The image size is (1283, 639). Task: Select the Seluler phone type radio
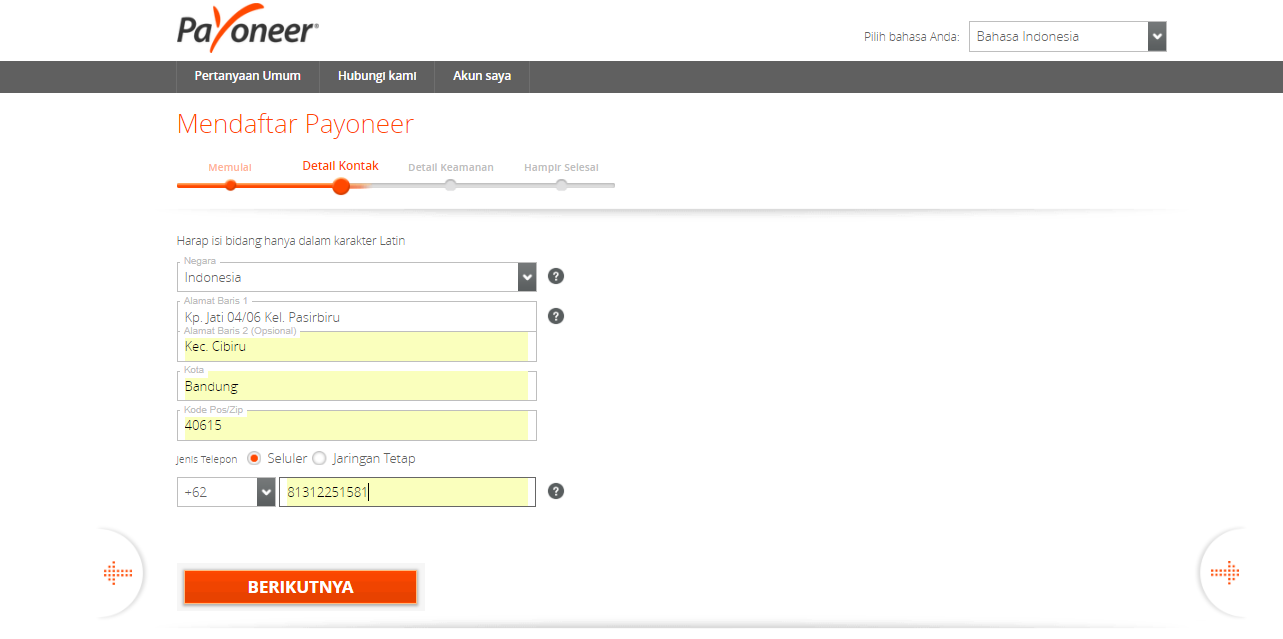point(254,458)
